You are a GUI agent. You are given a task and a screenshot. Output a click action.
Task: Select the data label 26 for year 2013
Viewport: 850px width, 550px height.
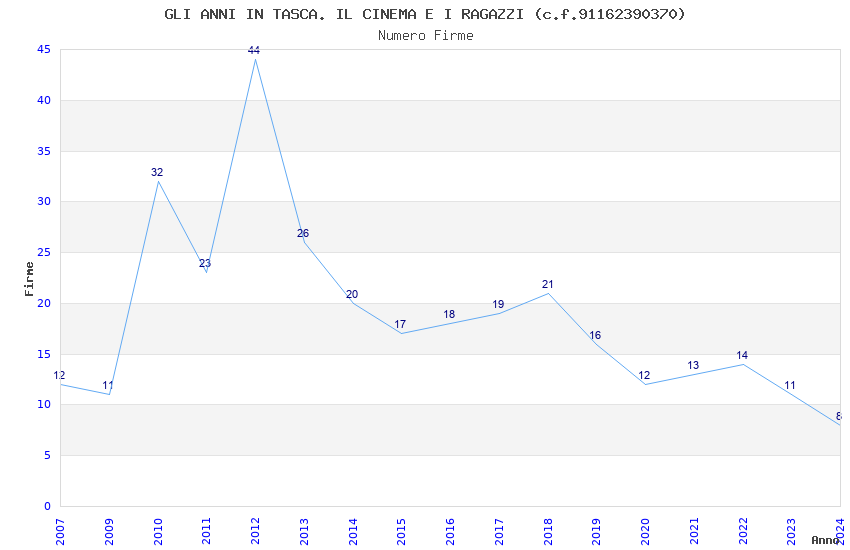(x=303, y=234)
